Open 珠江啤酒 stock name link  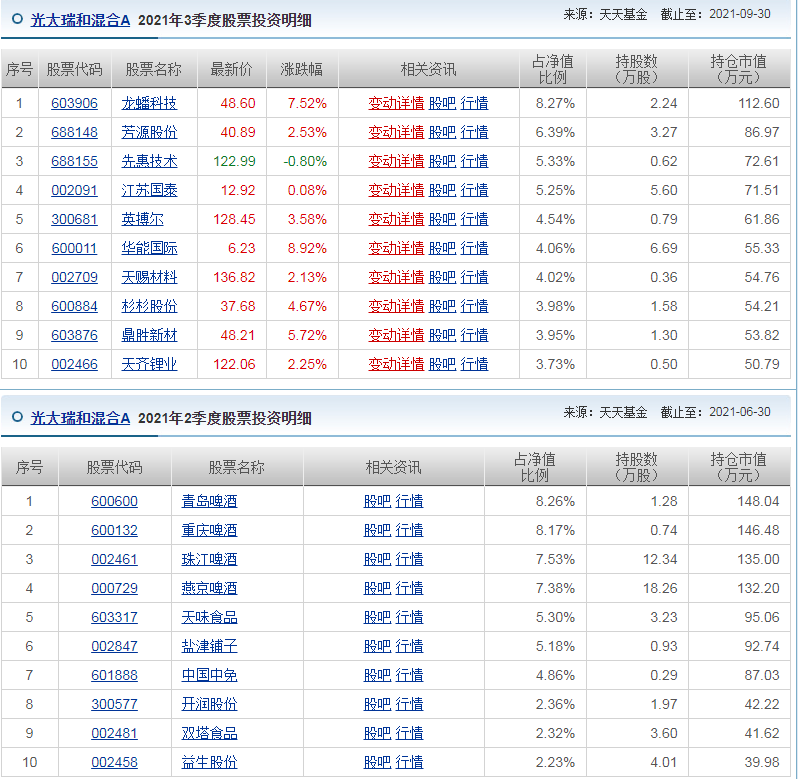point(210,559)
